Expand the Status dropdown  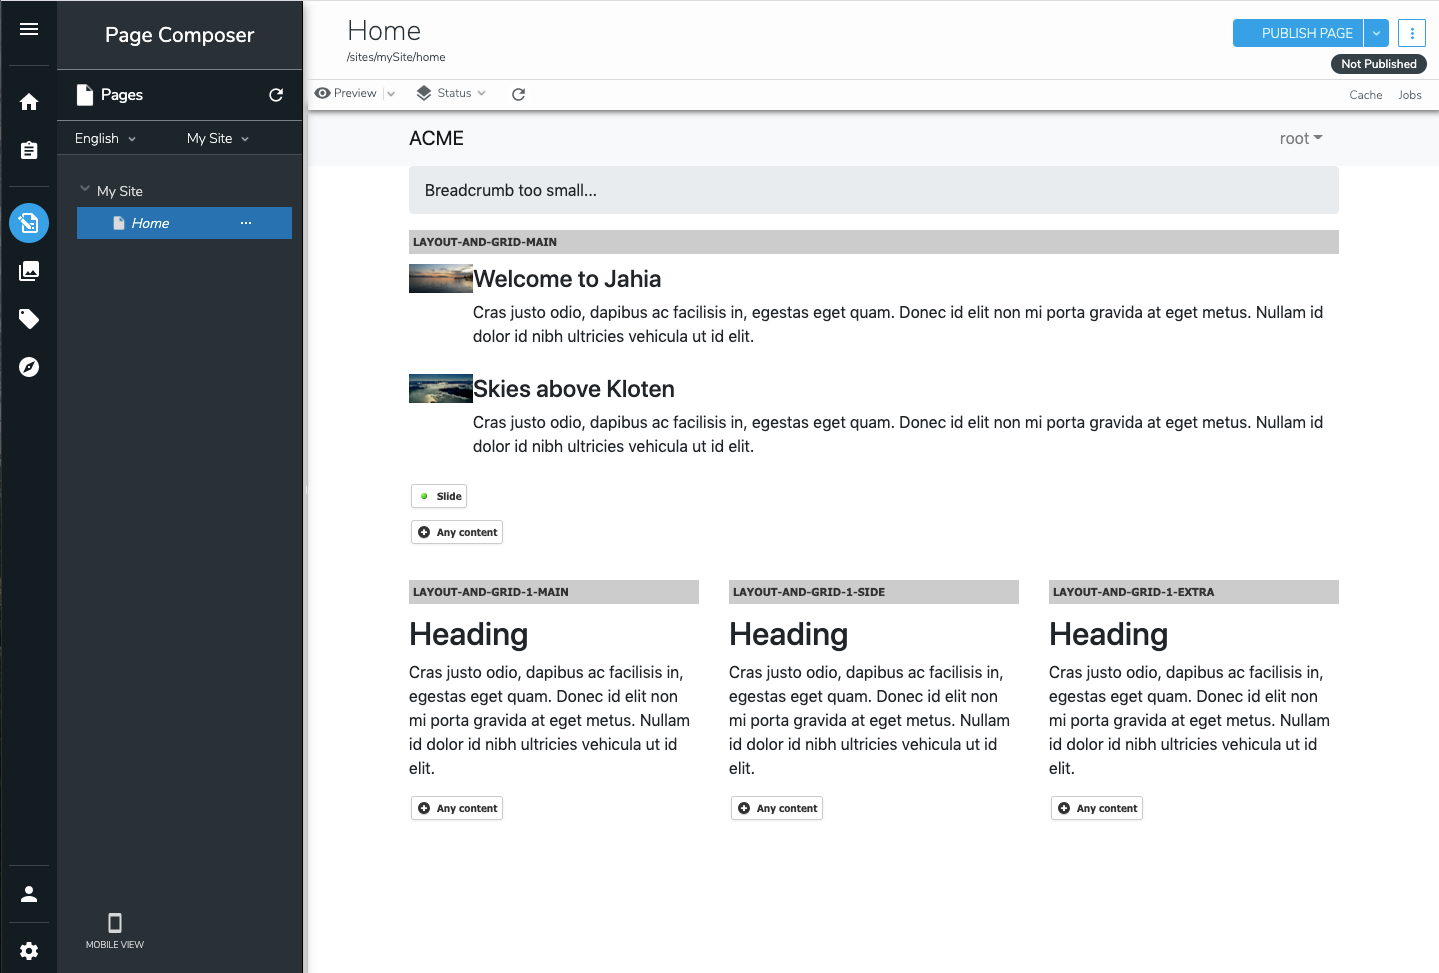[x=452, y=93]
